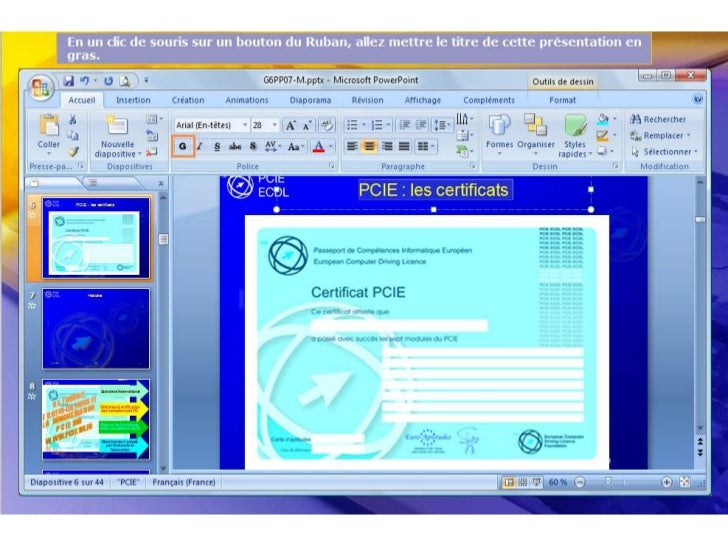Open the Format tab under Outils de dessin
The width and height of the screenshot is (728, 546).
562,100
